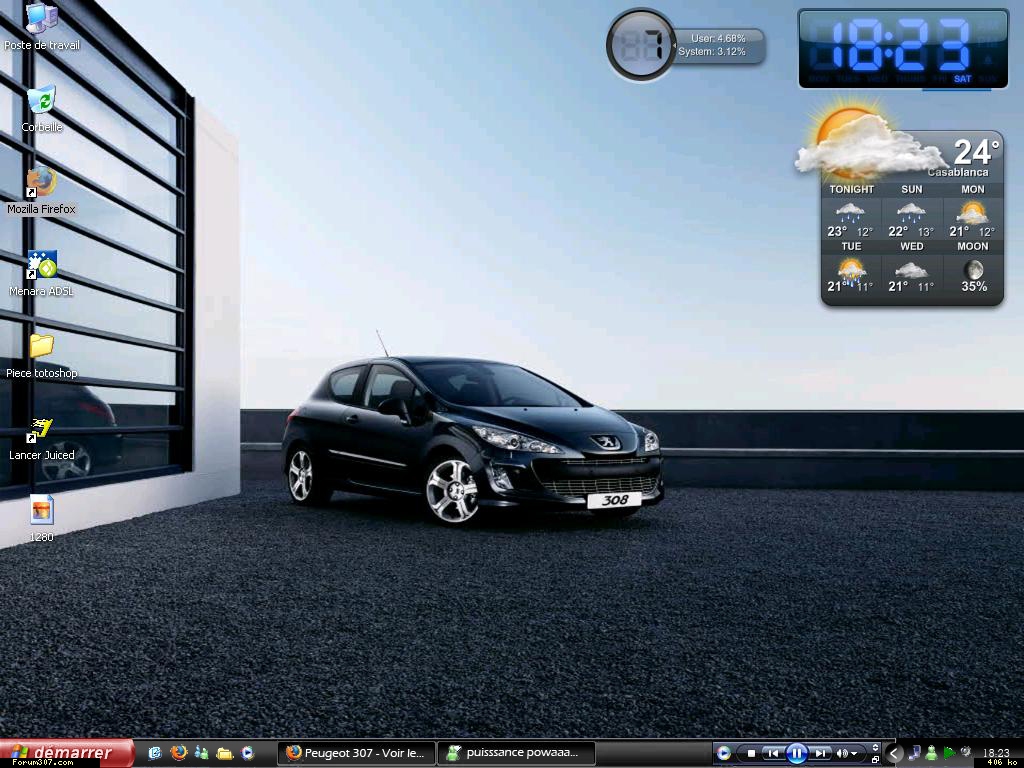Click the sun shower icon under TUE

851,270
